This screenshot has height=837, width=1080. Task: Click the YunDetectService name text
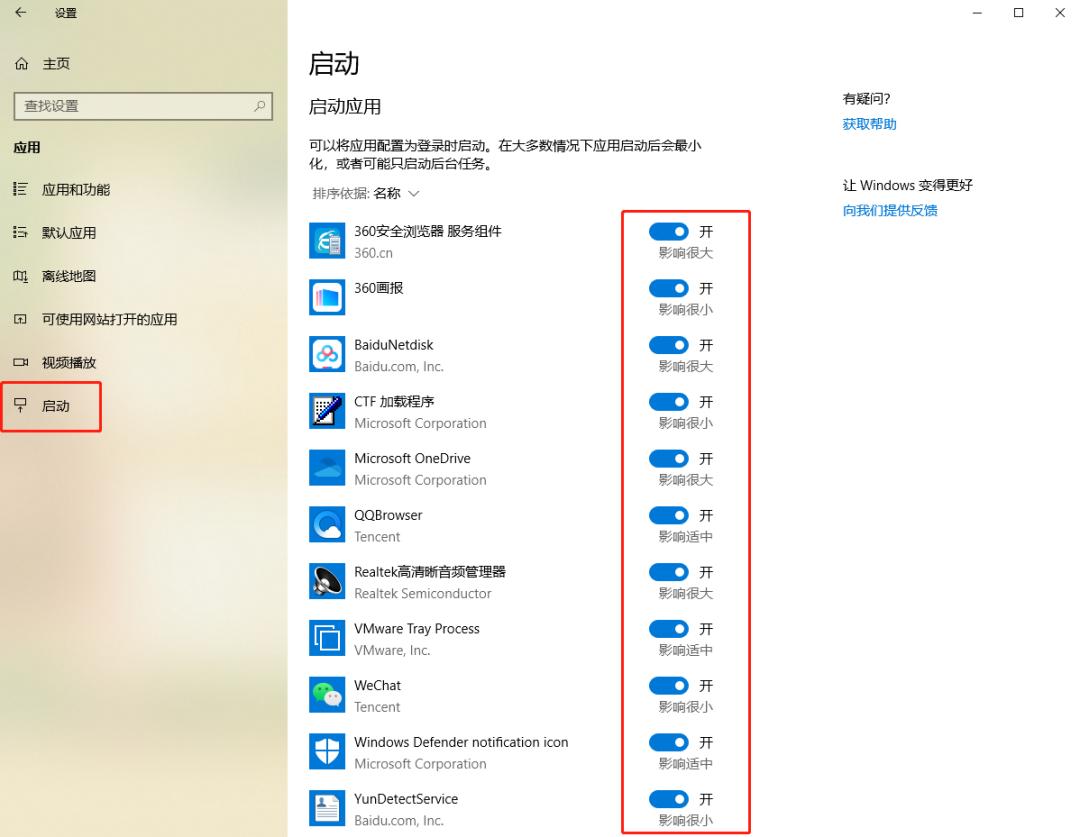[x=406, y=799]
